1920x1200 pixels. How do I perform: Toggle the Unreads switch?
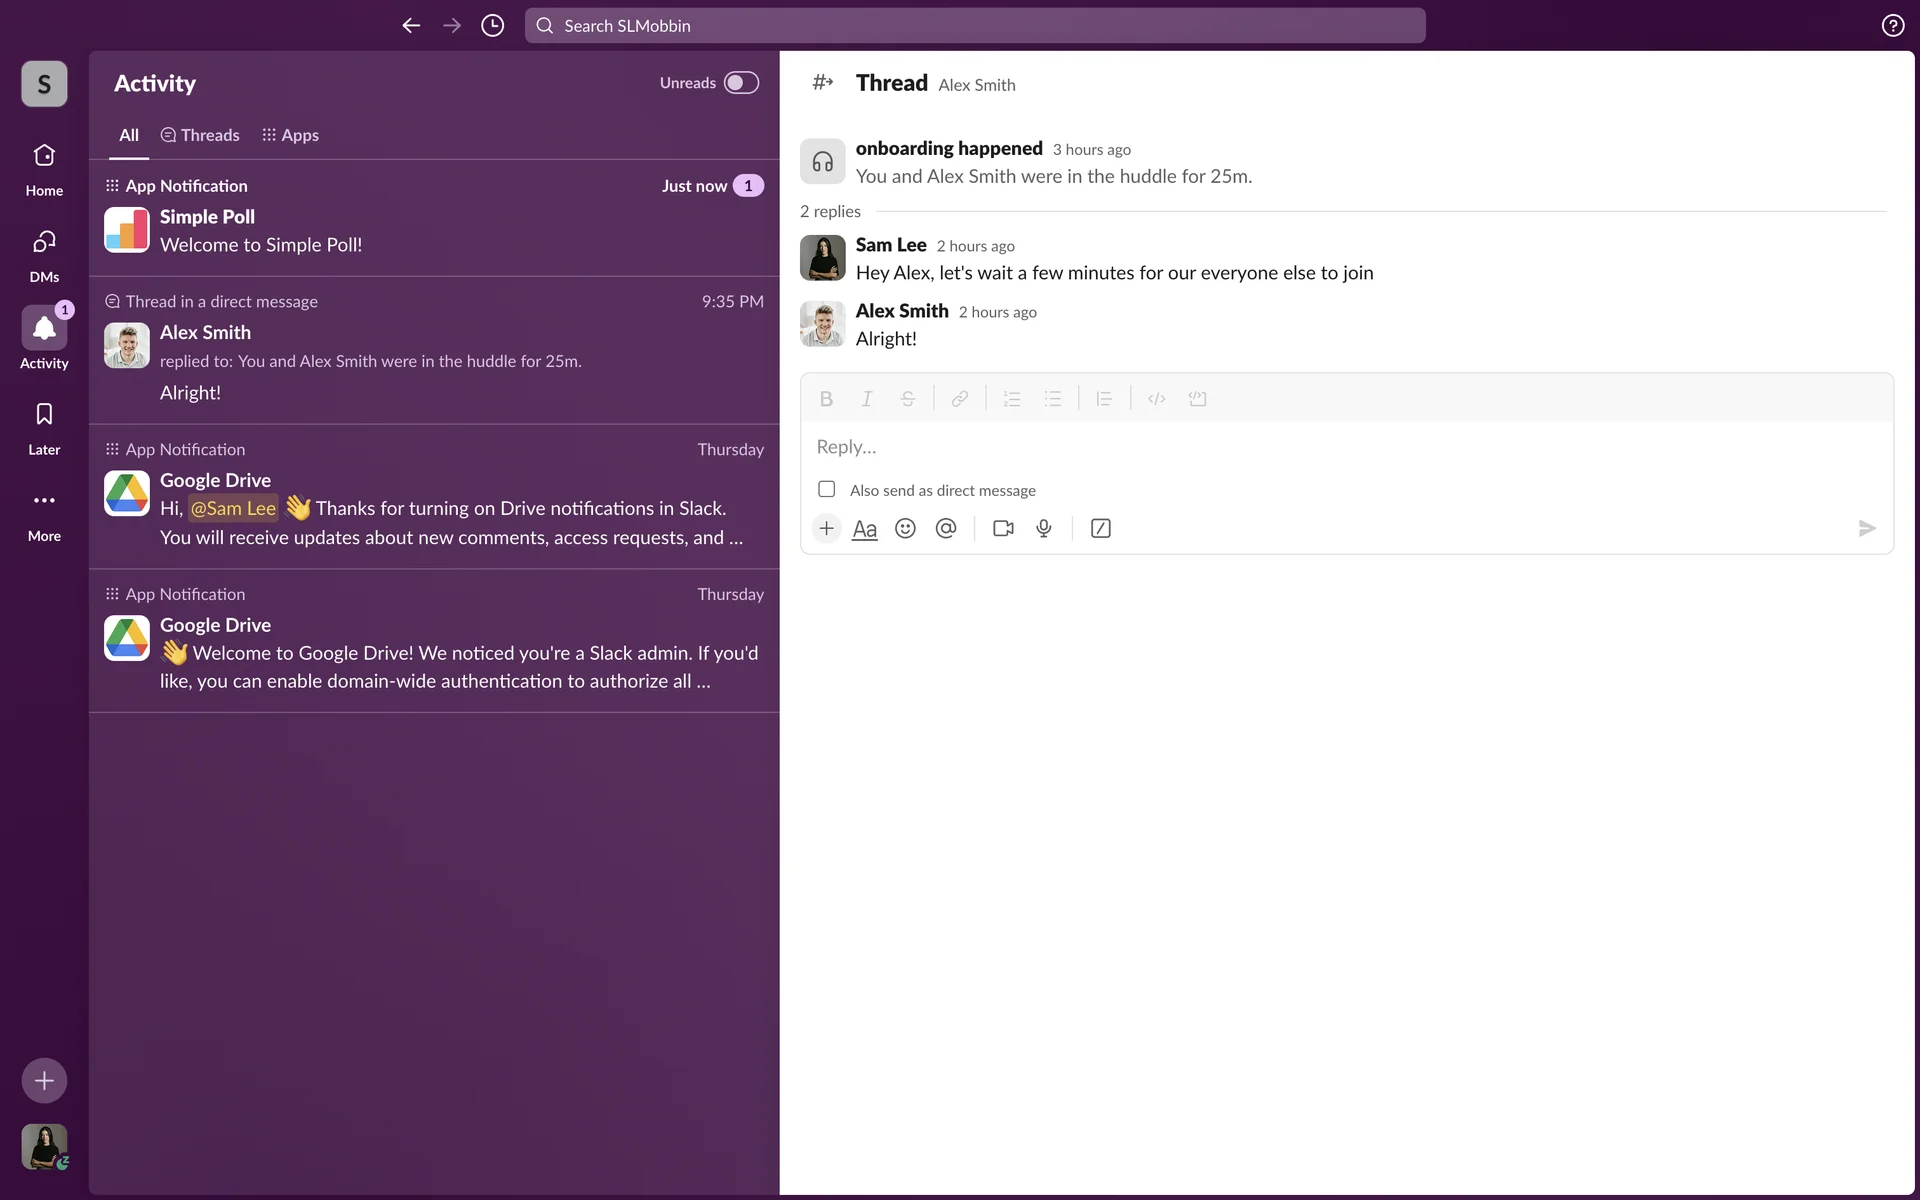pyautogui.click(x=741, y=83)
